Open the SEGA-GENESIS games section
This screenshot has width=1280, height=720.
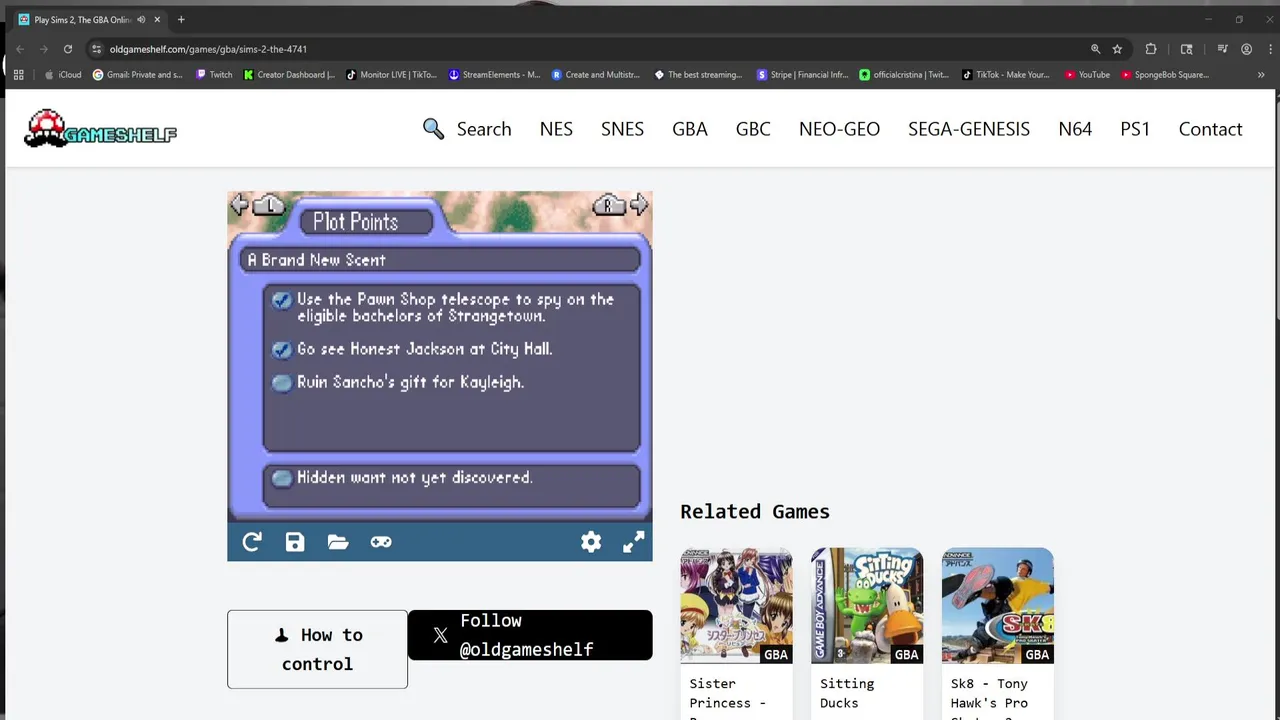click(x=969, y=129)
